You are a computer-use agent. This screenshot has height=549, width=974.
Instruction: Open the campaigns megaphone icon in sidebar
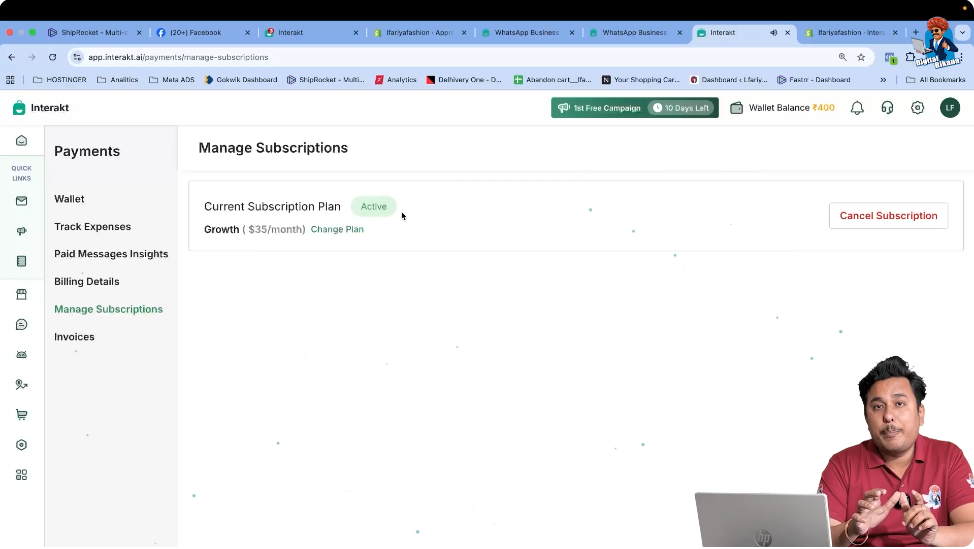click(21, 231)
